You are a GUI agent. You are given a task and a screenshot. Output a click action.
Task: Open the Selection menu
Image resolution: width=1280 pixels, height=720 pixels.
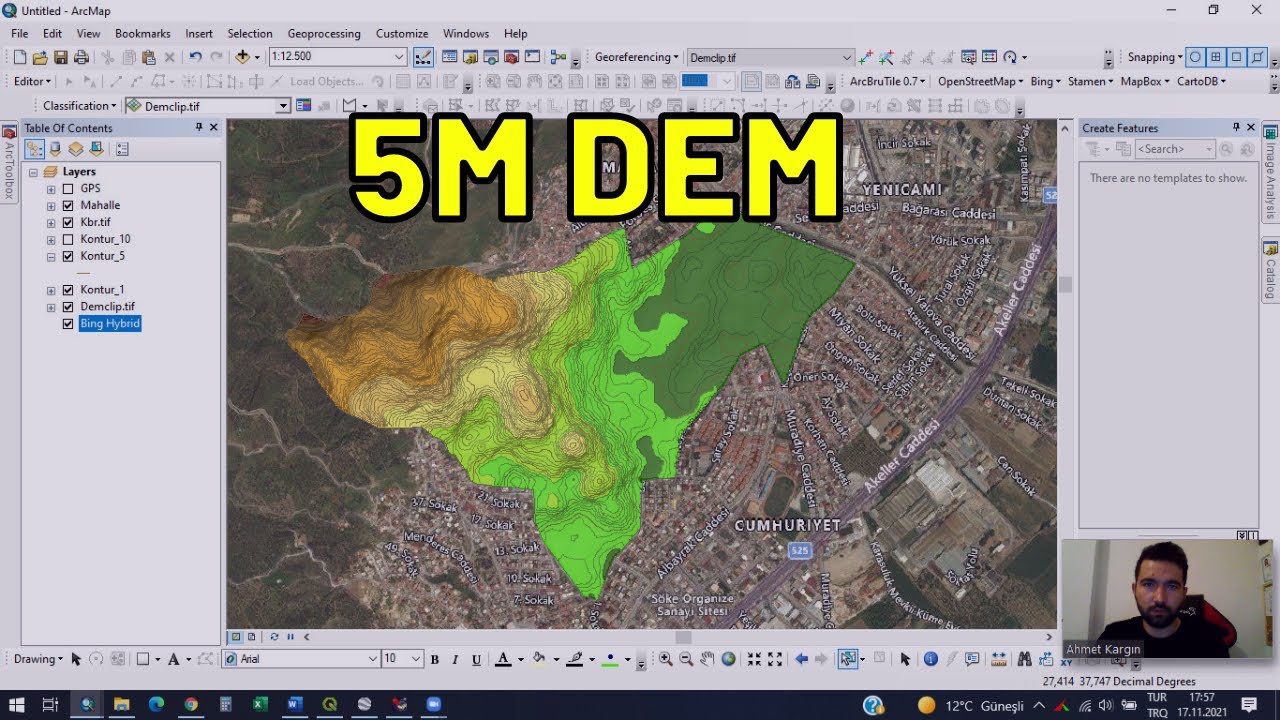[x=250, y=33]
